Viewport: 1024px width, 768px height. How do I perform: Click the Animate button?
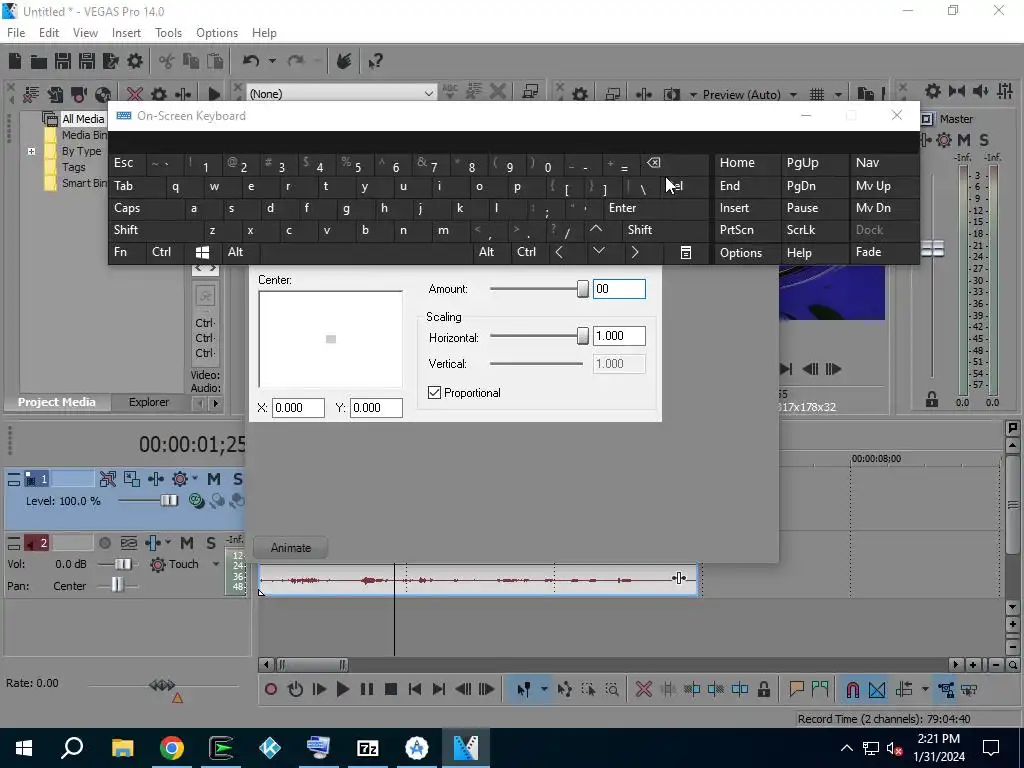(291, 548)
